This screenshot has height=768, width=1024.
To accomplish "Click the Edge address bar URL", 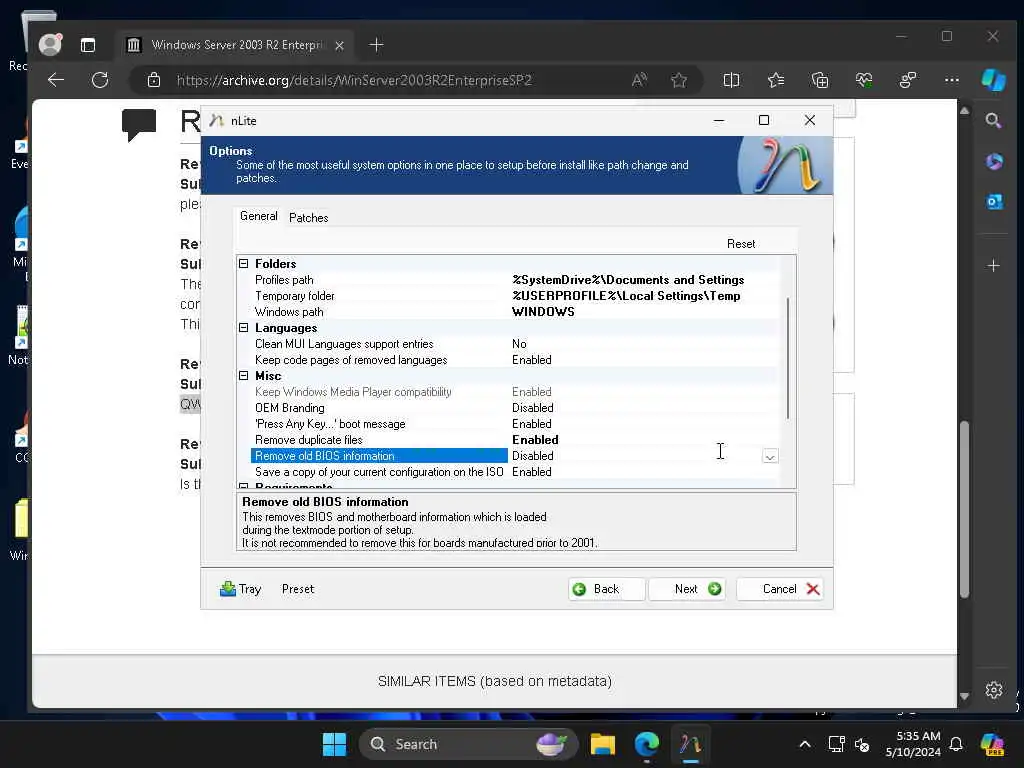I will 354,80.
